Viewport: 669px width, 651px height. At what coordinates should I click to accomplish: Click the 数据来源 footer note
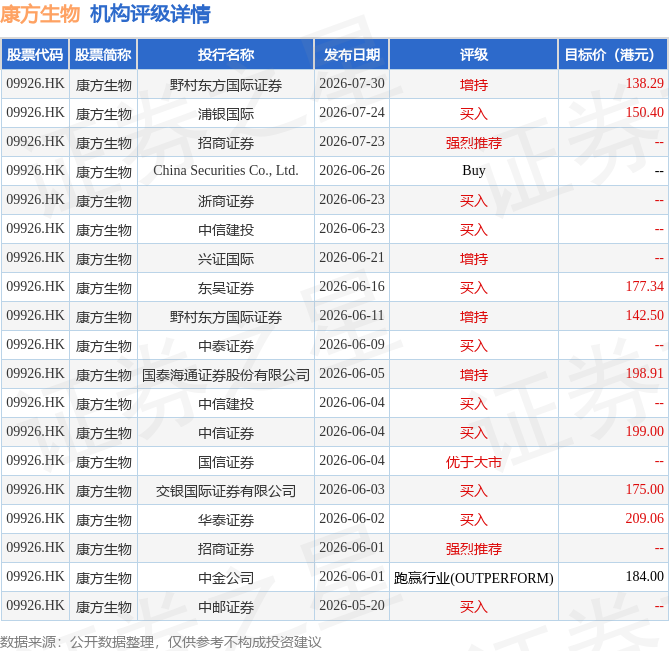[160, 642]
